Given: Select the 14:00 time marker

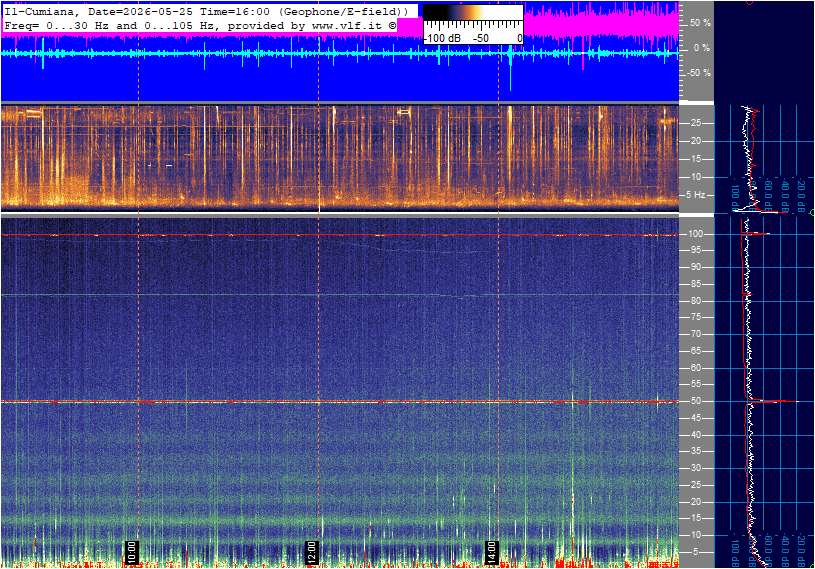Looking at the screenshot, I should (x=491, y=552).
